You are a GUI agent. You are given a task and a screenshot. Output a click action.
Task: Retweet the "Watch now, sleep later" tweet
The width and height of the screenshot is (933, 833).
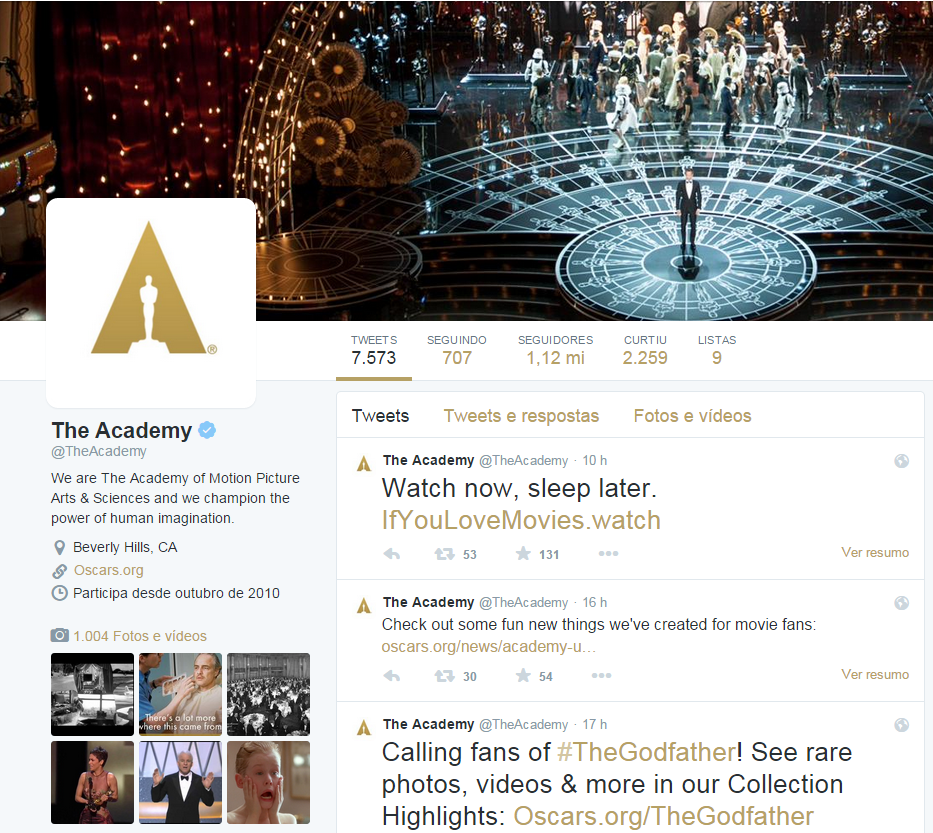coord(444,554)
